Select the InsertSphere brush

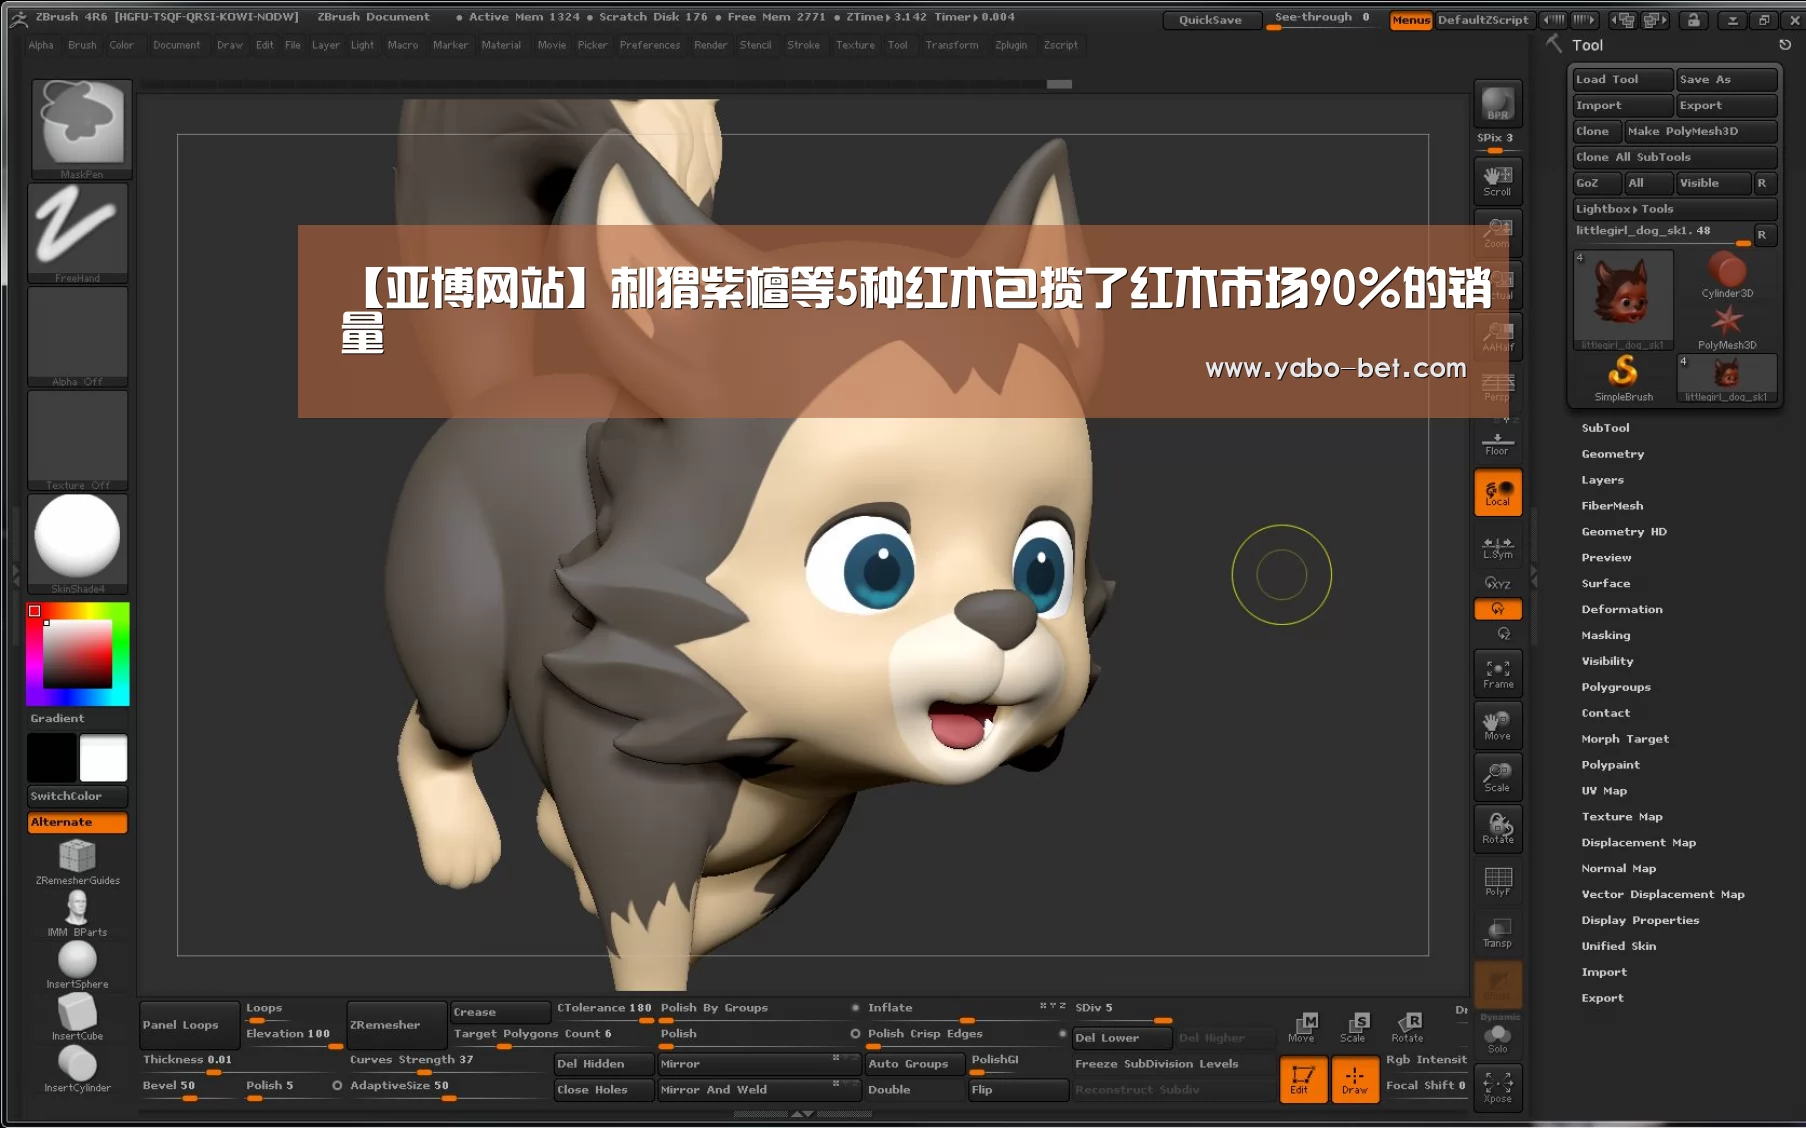[77, 966]
